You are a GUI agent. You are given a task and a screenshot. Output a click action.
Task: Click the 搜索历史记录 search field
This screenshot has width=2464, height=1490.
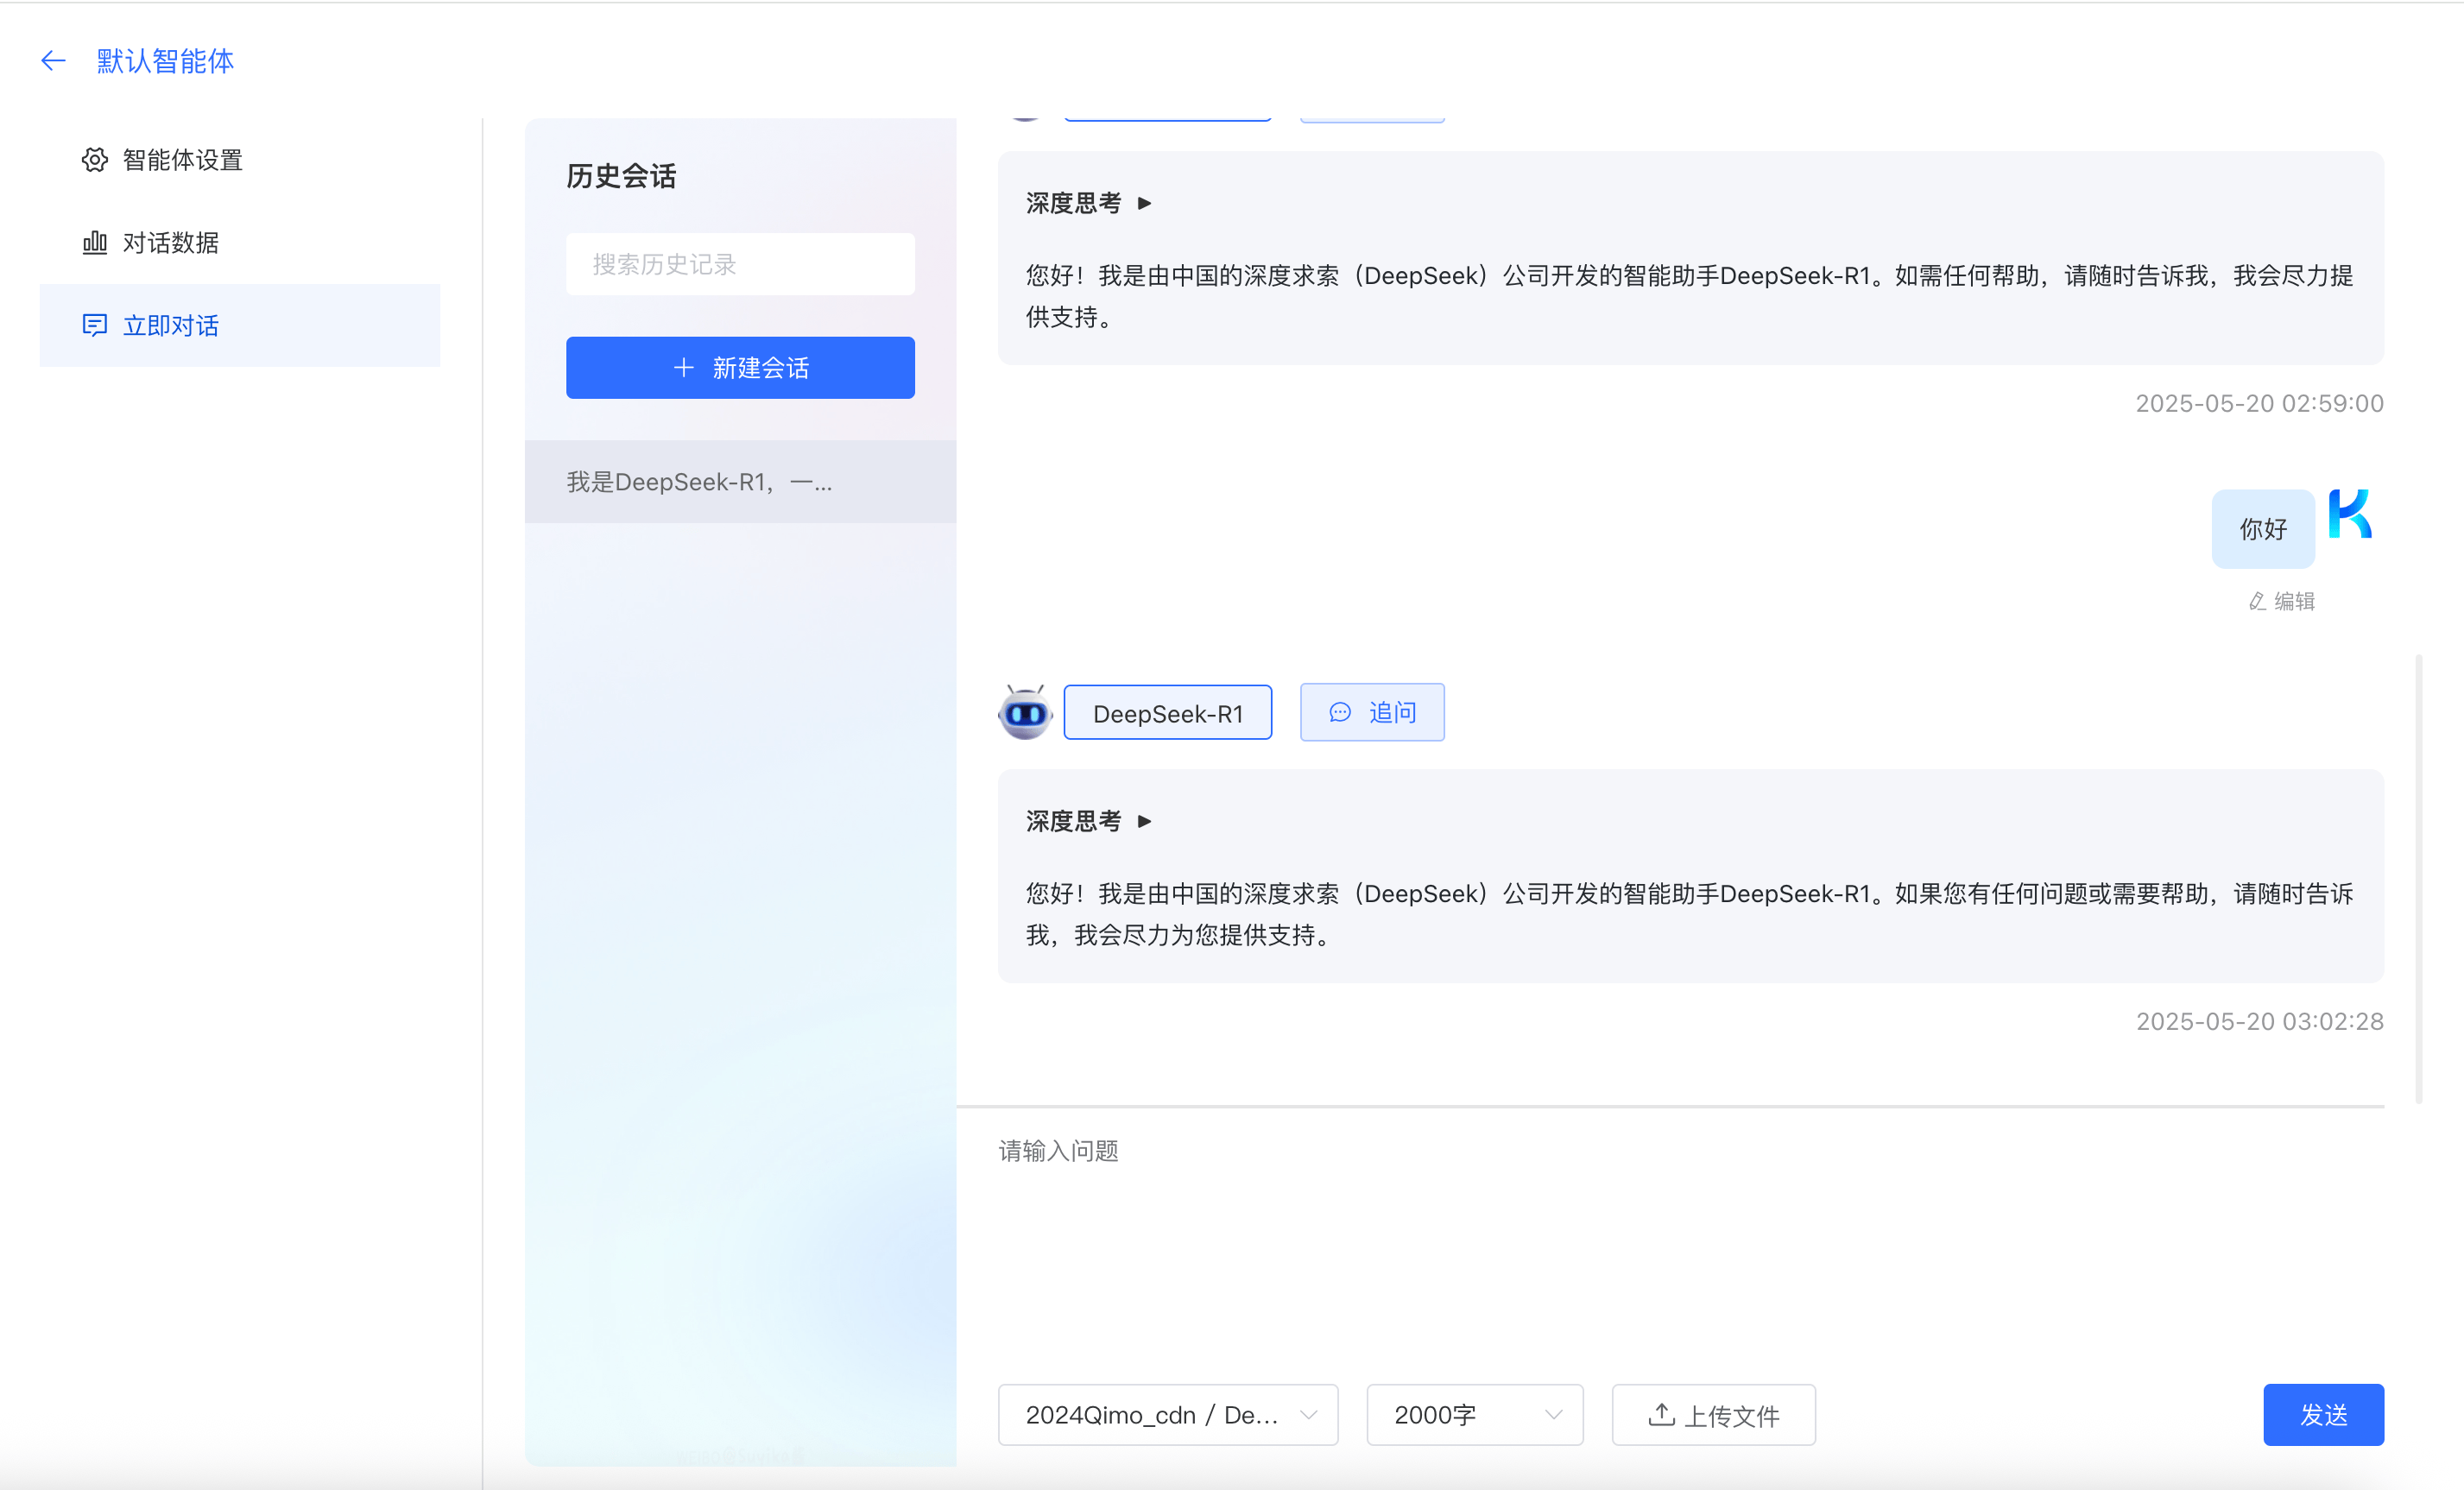pyautogui.click(x=740, y=264)
